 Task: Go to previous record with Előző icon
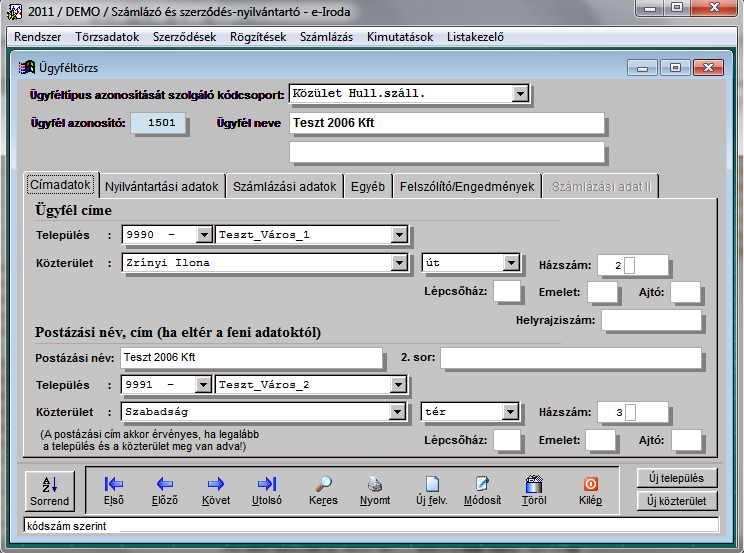point(164,484)
